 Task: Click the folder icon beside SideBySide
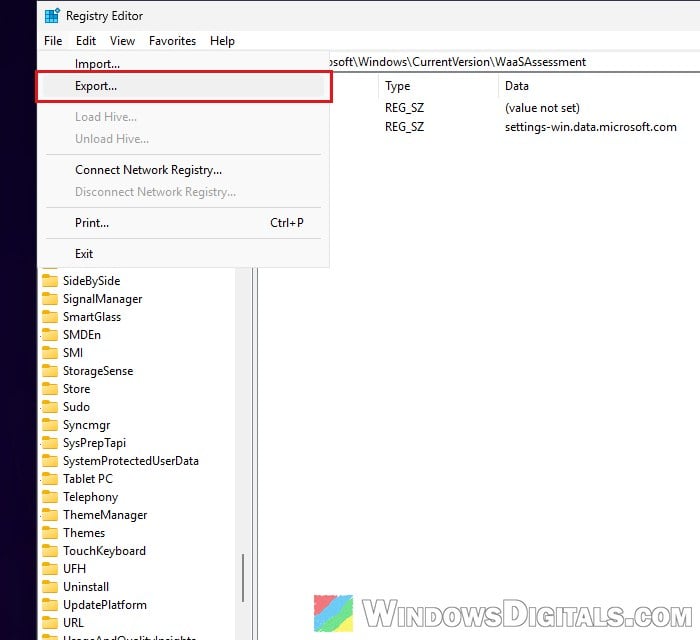(50, 281)
